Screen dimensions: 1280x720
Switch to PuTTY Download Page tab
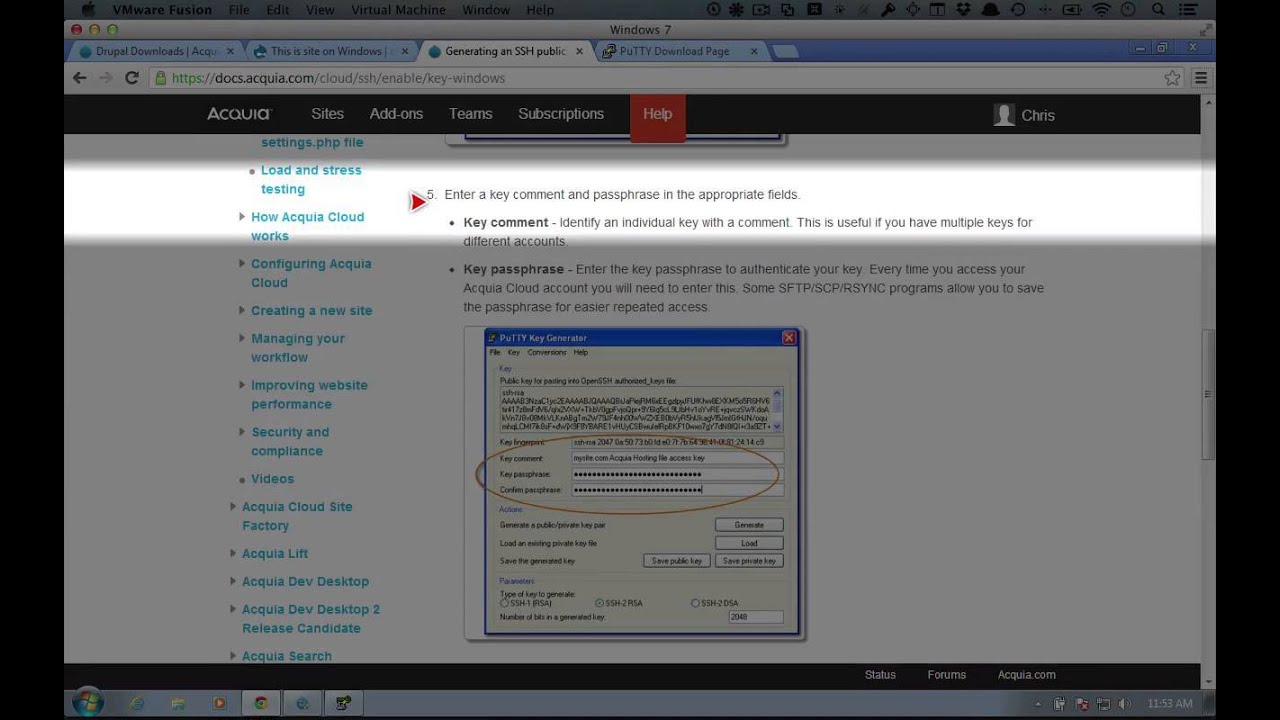pos(680,51)
